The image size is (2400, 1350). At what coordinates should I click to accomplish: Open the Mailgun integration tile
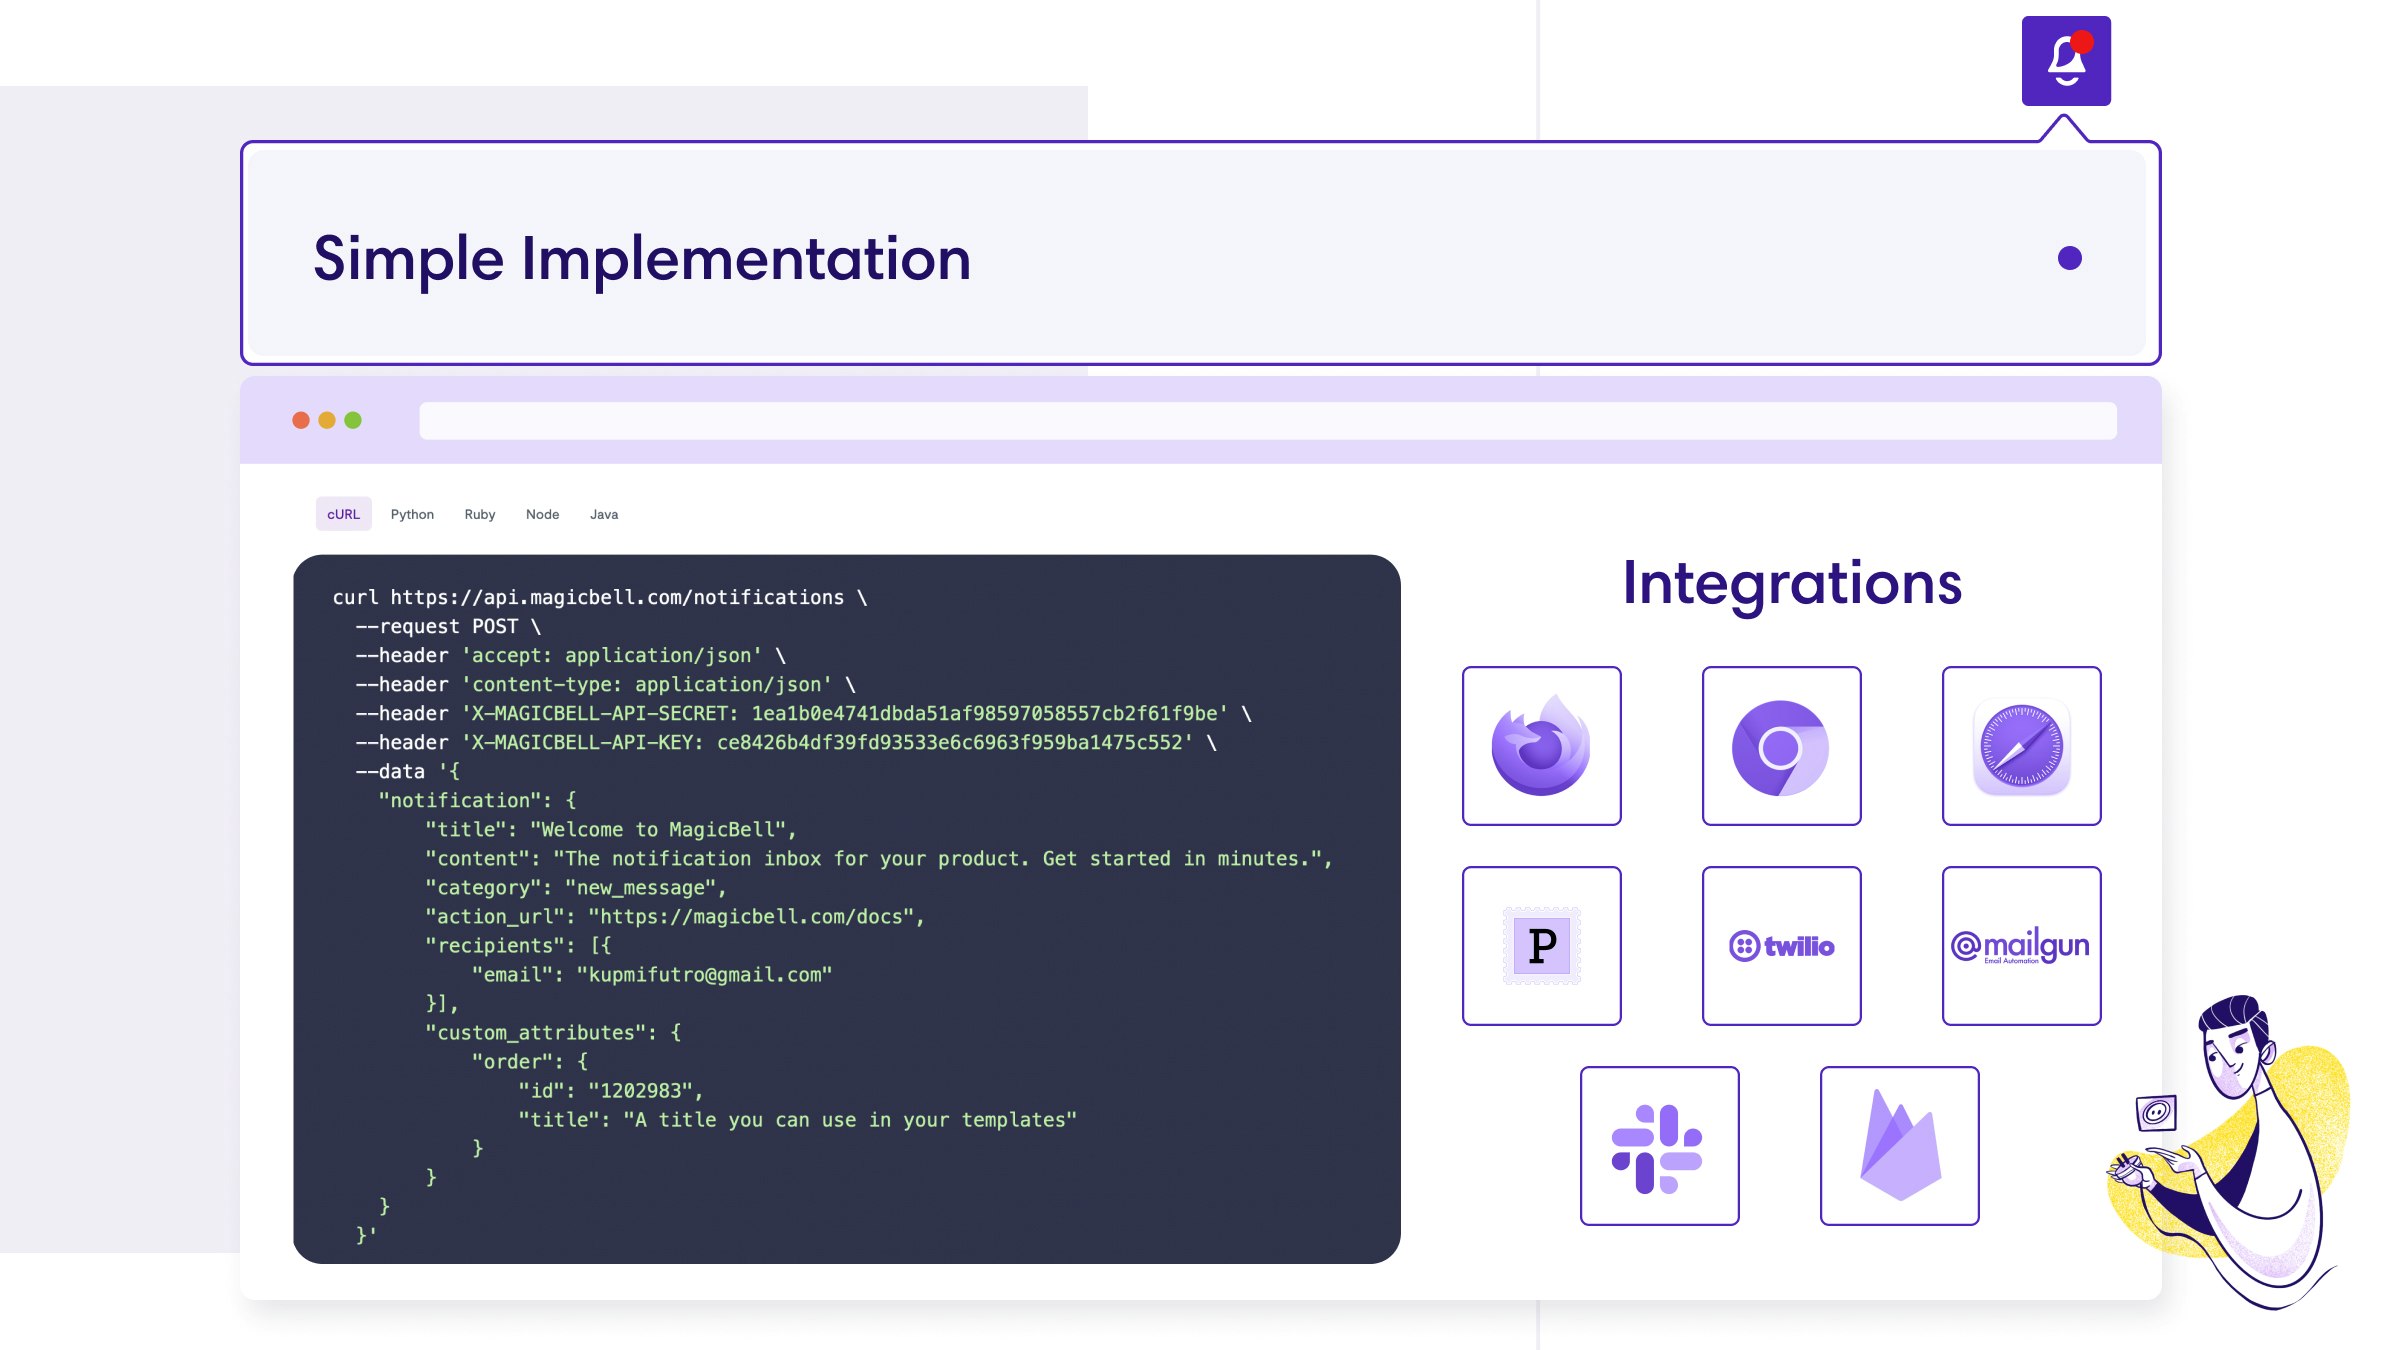pos(2021,946)
